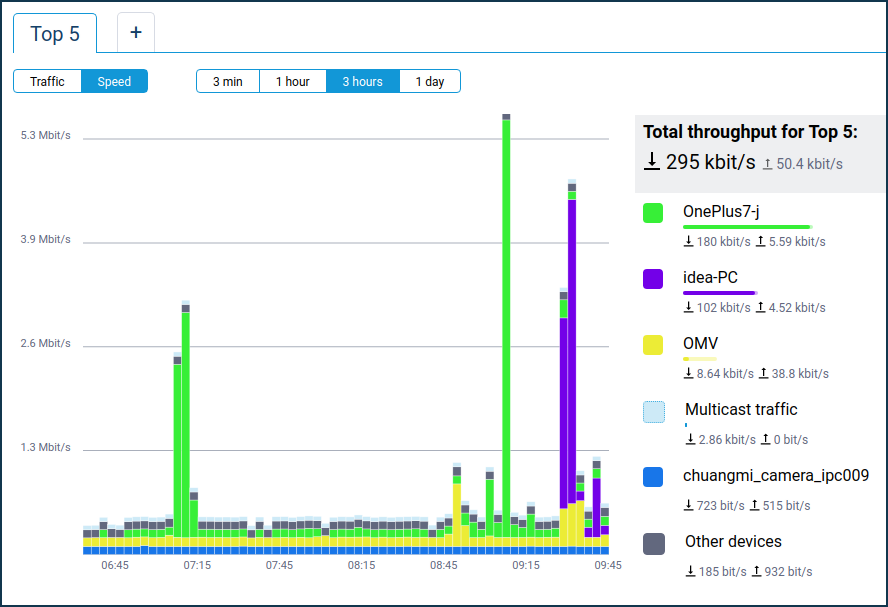888x607 pixels.
Task: Add a new tab with the plus button
Action: pos(136,32)
